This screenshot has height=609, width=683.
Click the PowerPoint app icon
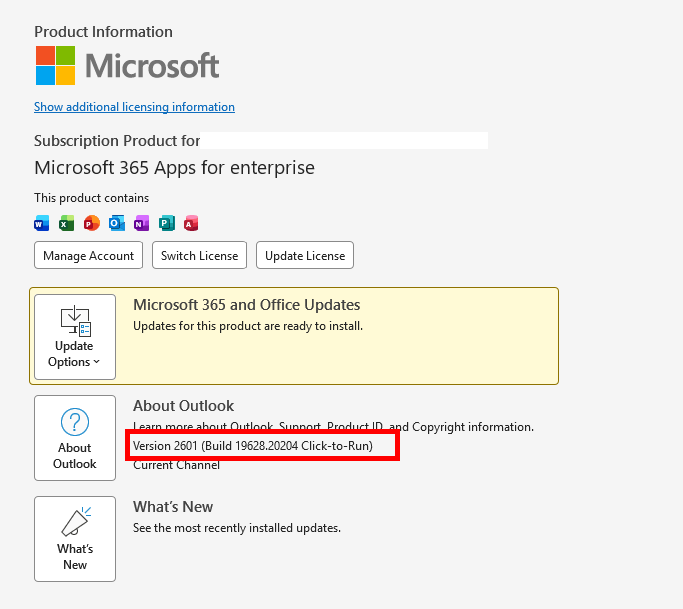pyautogui.click(x=91, y=223)
